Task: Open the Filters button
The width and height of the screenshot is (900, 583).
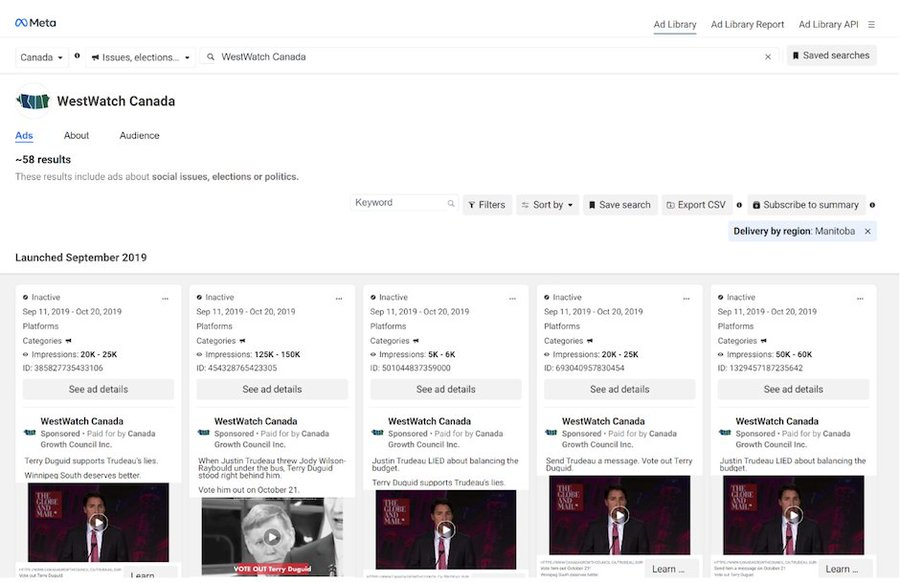Action: coord(486,204)
